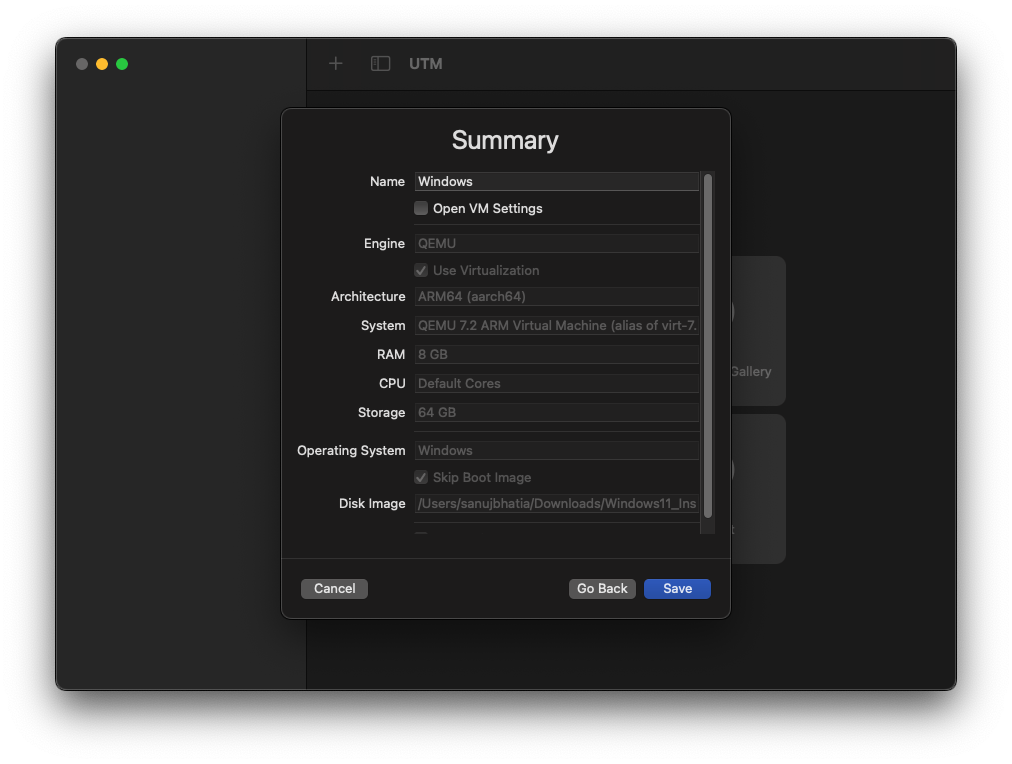Create a new virtual machine with the plus icon
Viewport: 1012px width, 764px height.
(335, 63)
